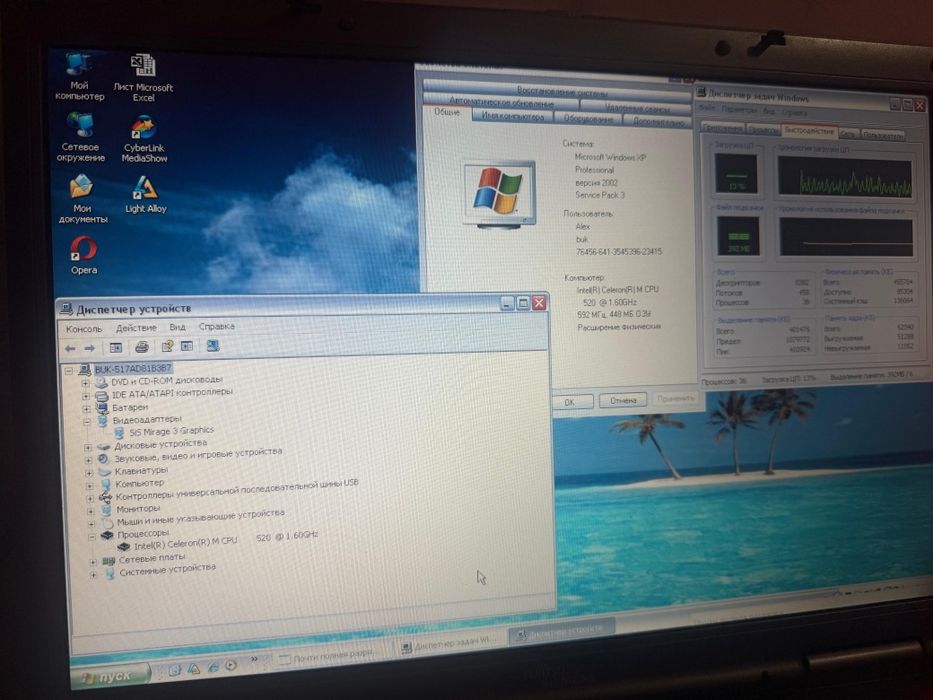Viewport: 933px width, 700px height.
Task: Switch to Сеть tab in Task Manager
Action: click(847, 134)
